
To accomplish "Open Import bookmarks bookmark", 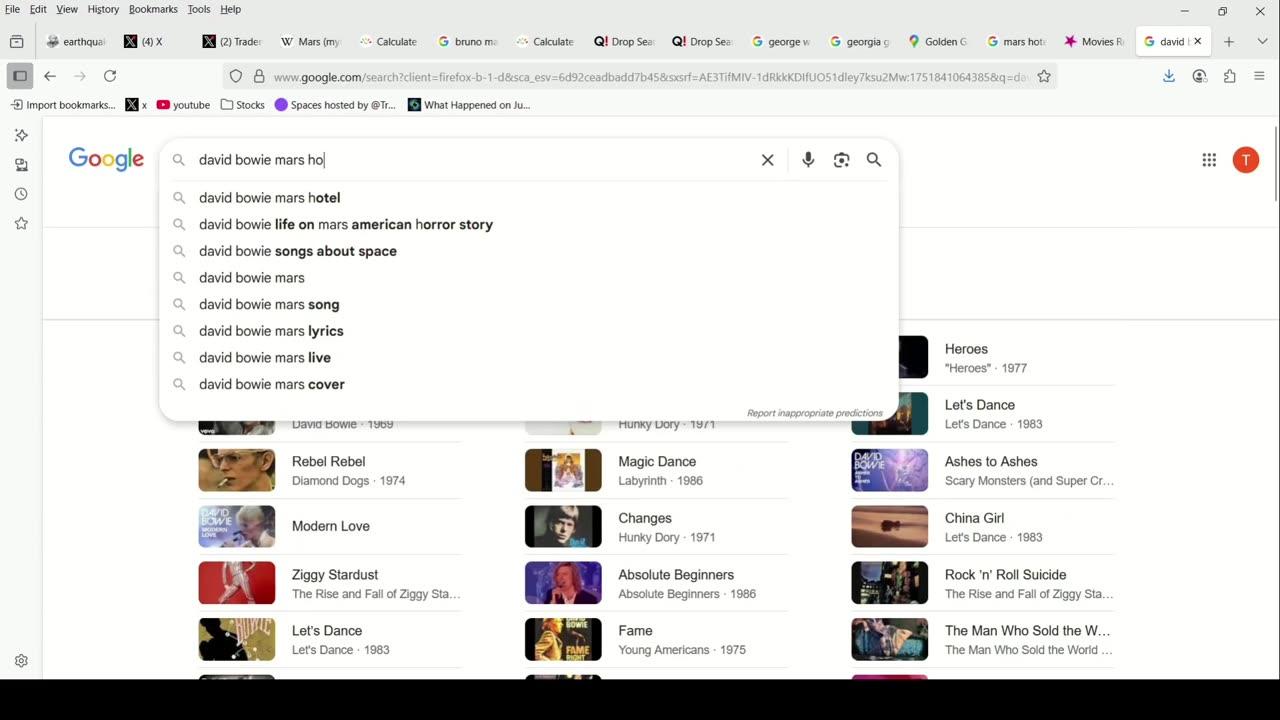I will (63, 105).
